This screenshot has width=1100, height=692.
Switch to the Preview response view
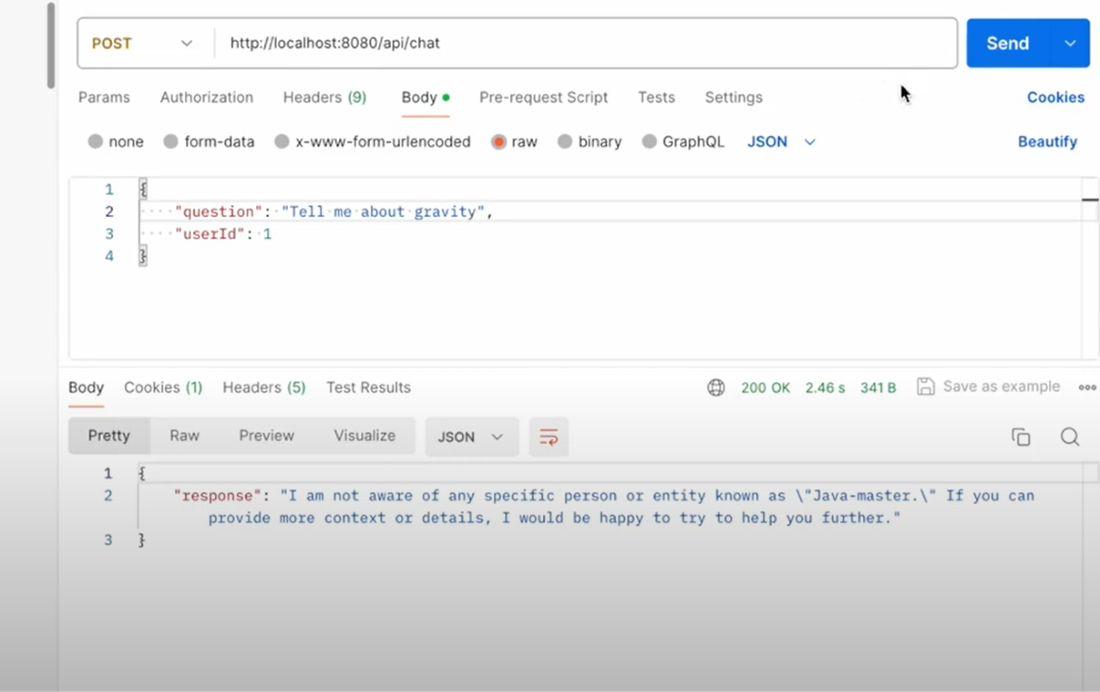tap(267, 436)
